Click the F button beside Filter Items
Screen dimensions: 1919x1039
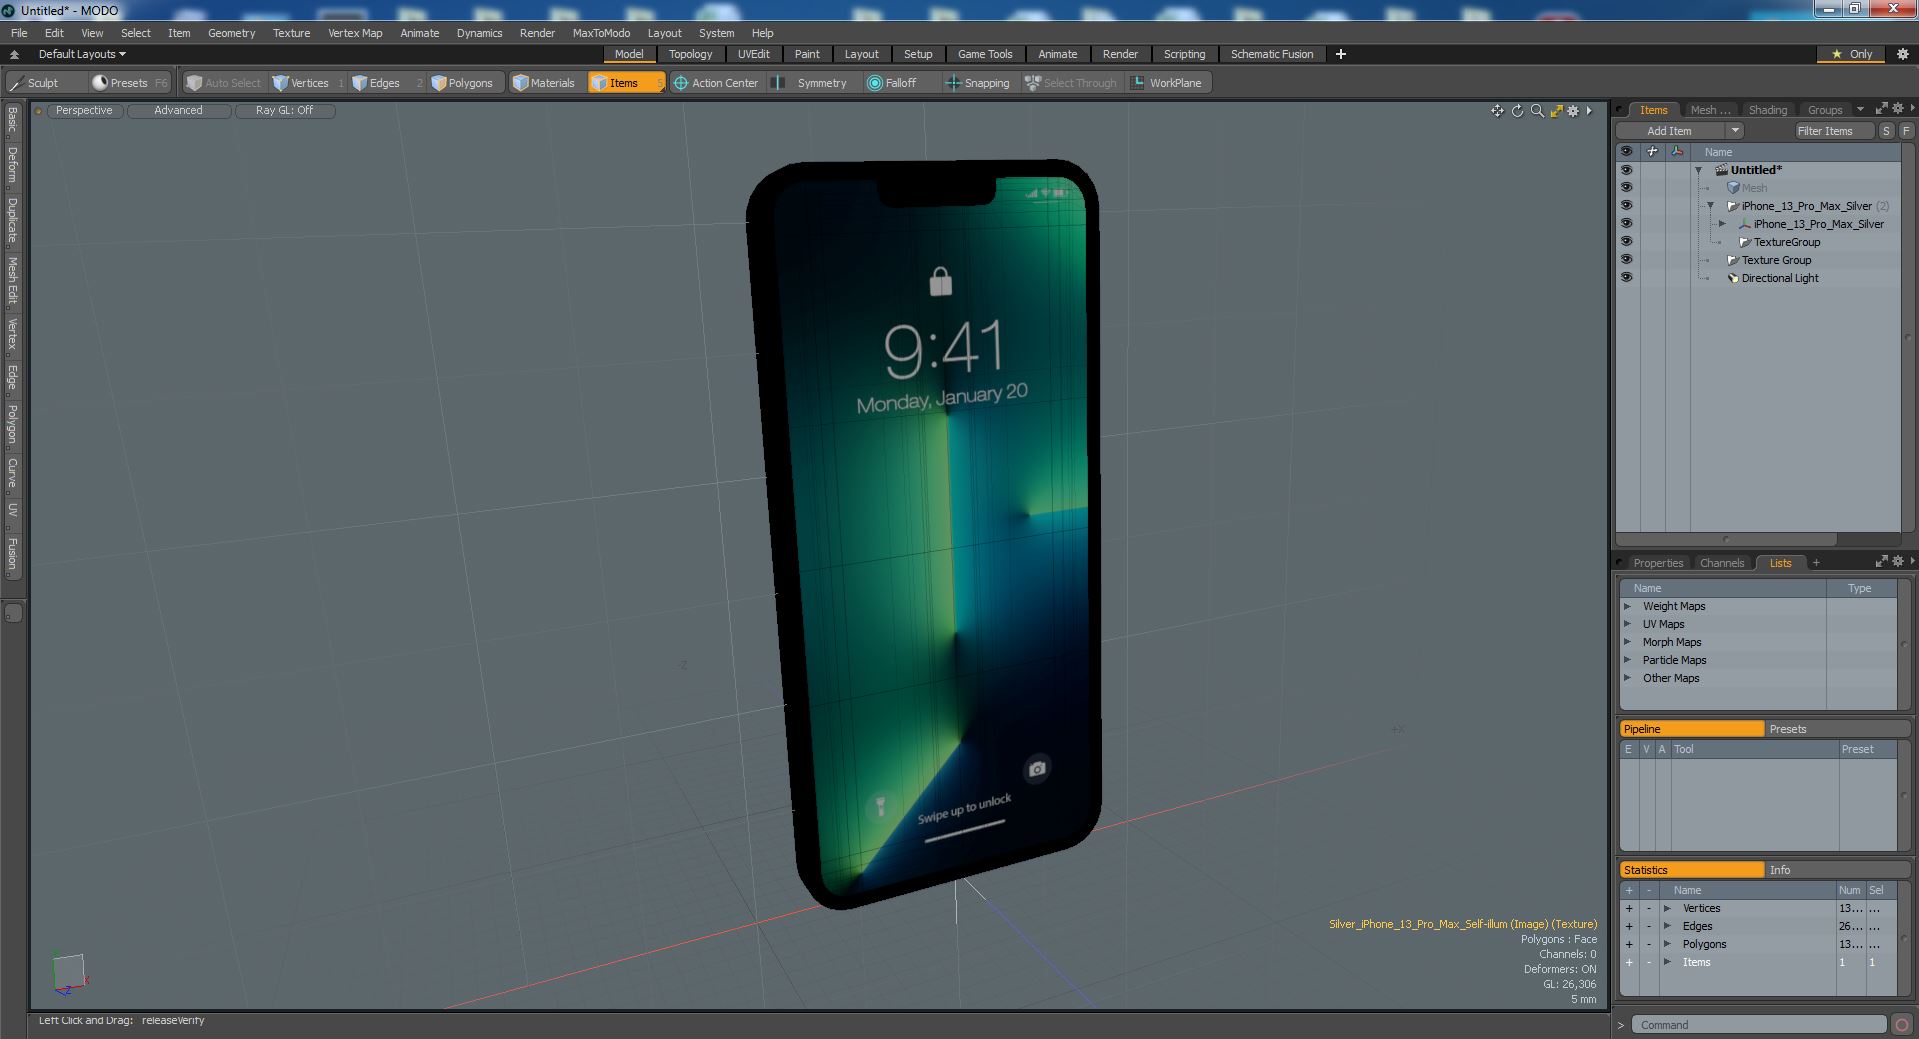[1906, 131]
